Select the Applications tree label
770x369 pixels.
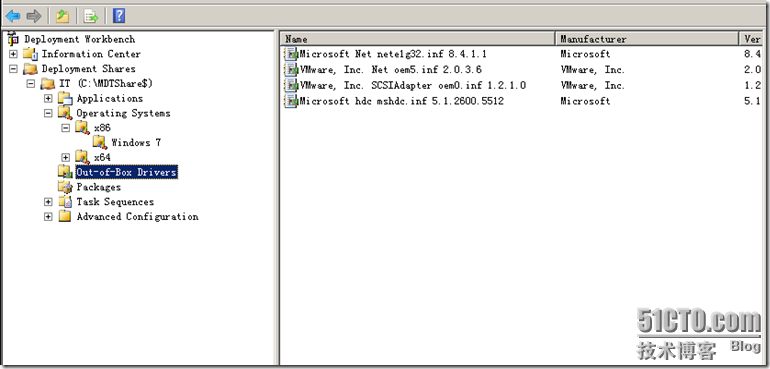(x=110, y=98)
